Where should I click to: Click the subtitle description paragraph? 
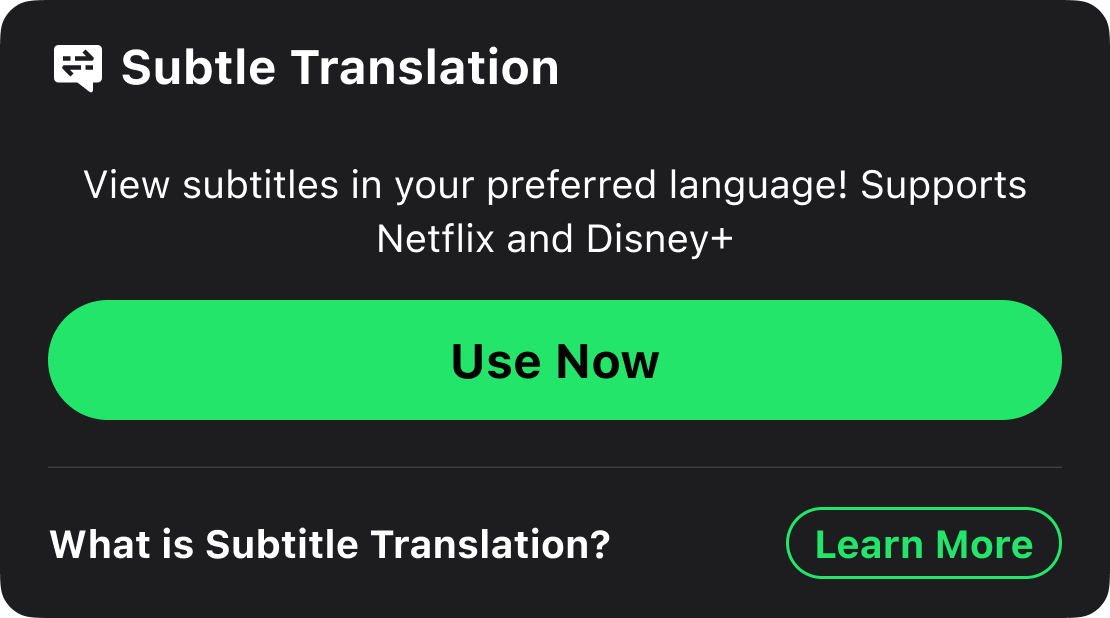(555, 212)
